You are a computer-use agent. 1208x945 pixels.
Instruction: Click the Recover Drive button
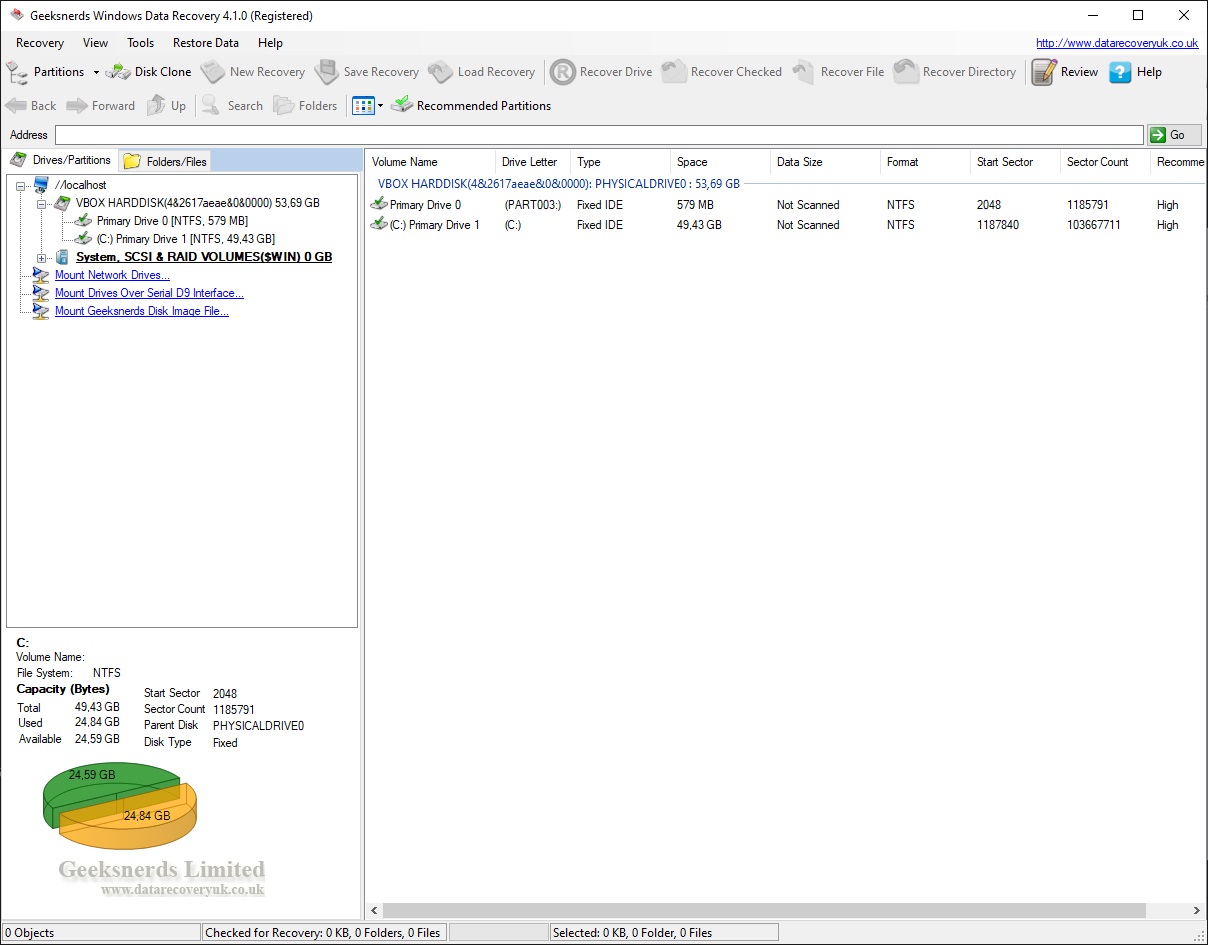click(602, 72)
